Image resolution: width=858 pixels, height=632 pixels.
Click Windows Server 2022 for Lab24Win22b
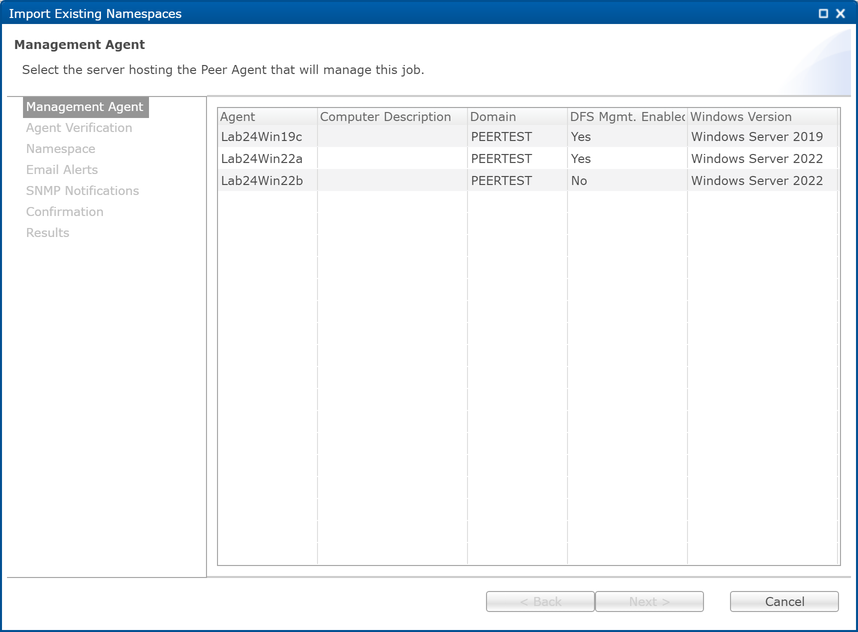pos(757,181)
